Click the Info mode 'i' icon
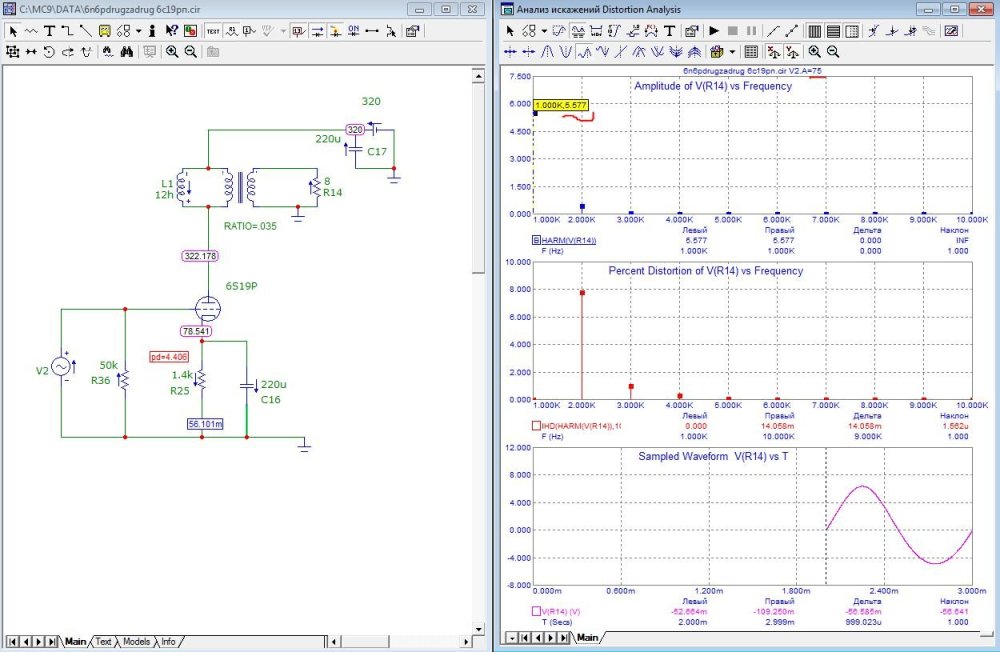1000x652 pixels. [x=151, y=31]
